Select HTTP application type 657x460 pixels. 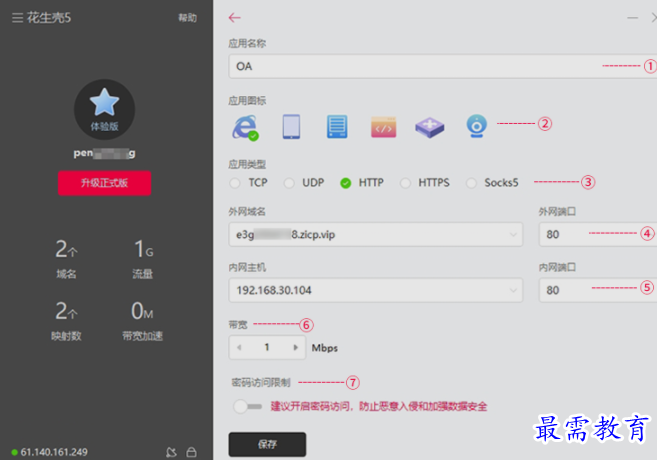coord(346,183)
